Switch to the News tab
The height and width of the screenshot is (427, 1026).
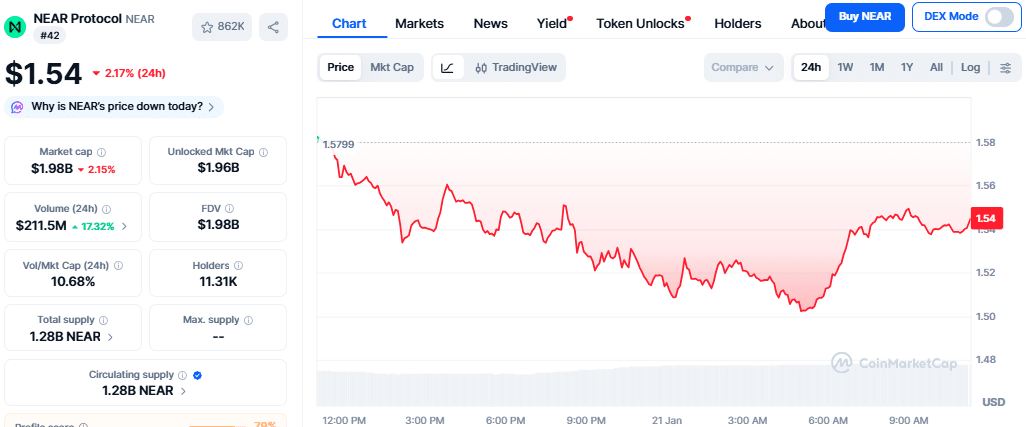point(490,24)
